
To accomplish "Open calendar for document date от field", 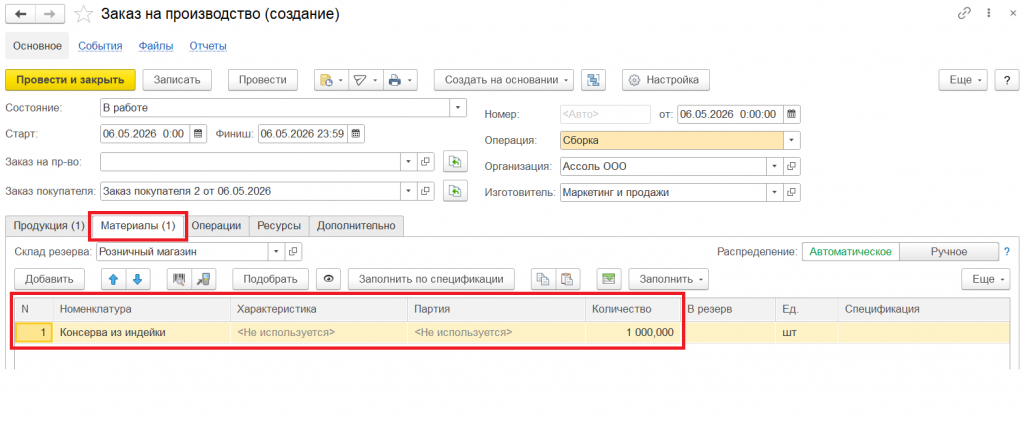I will pyautogui.click(x=792, y=114).
